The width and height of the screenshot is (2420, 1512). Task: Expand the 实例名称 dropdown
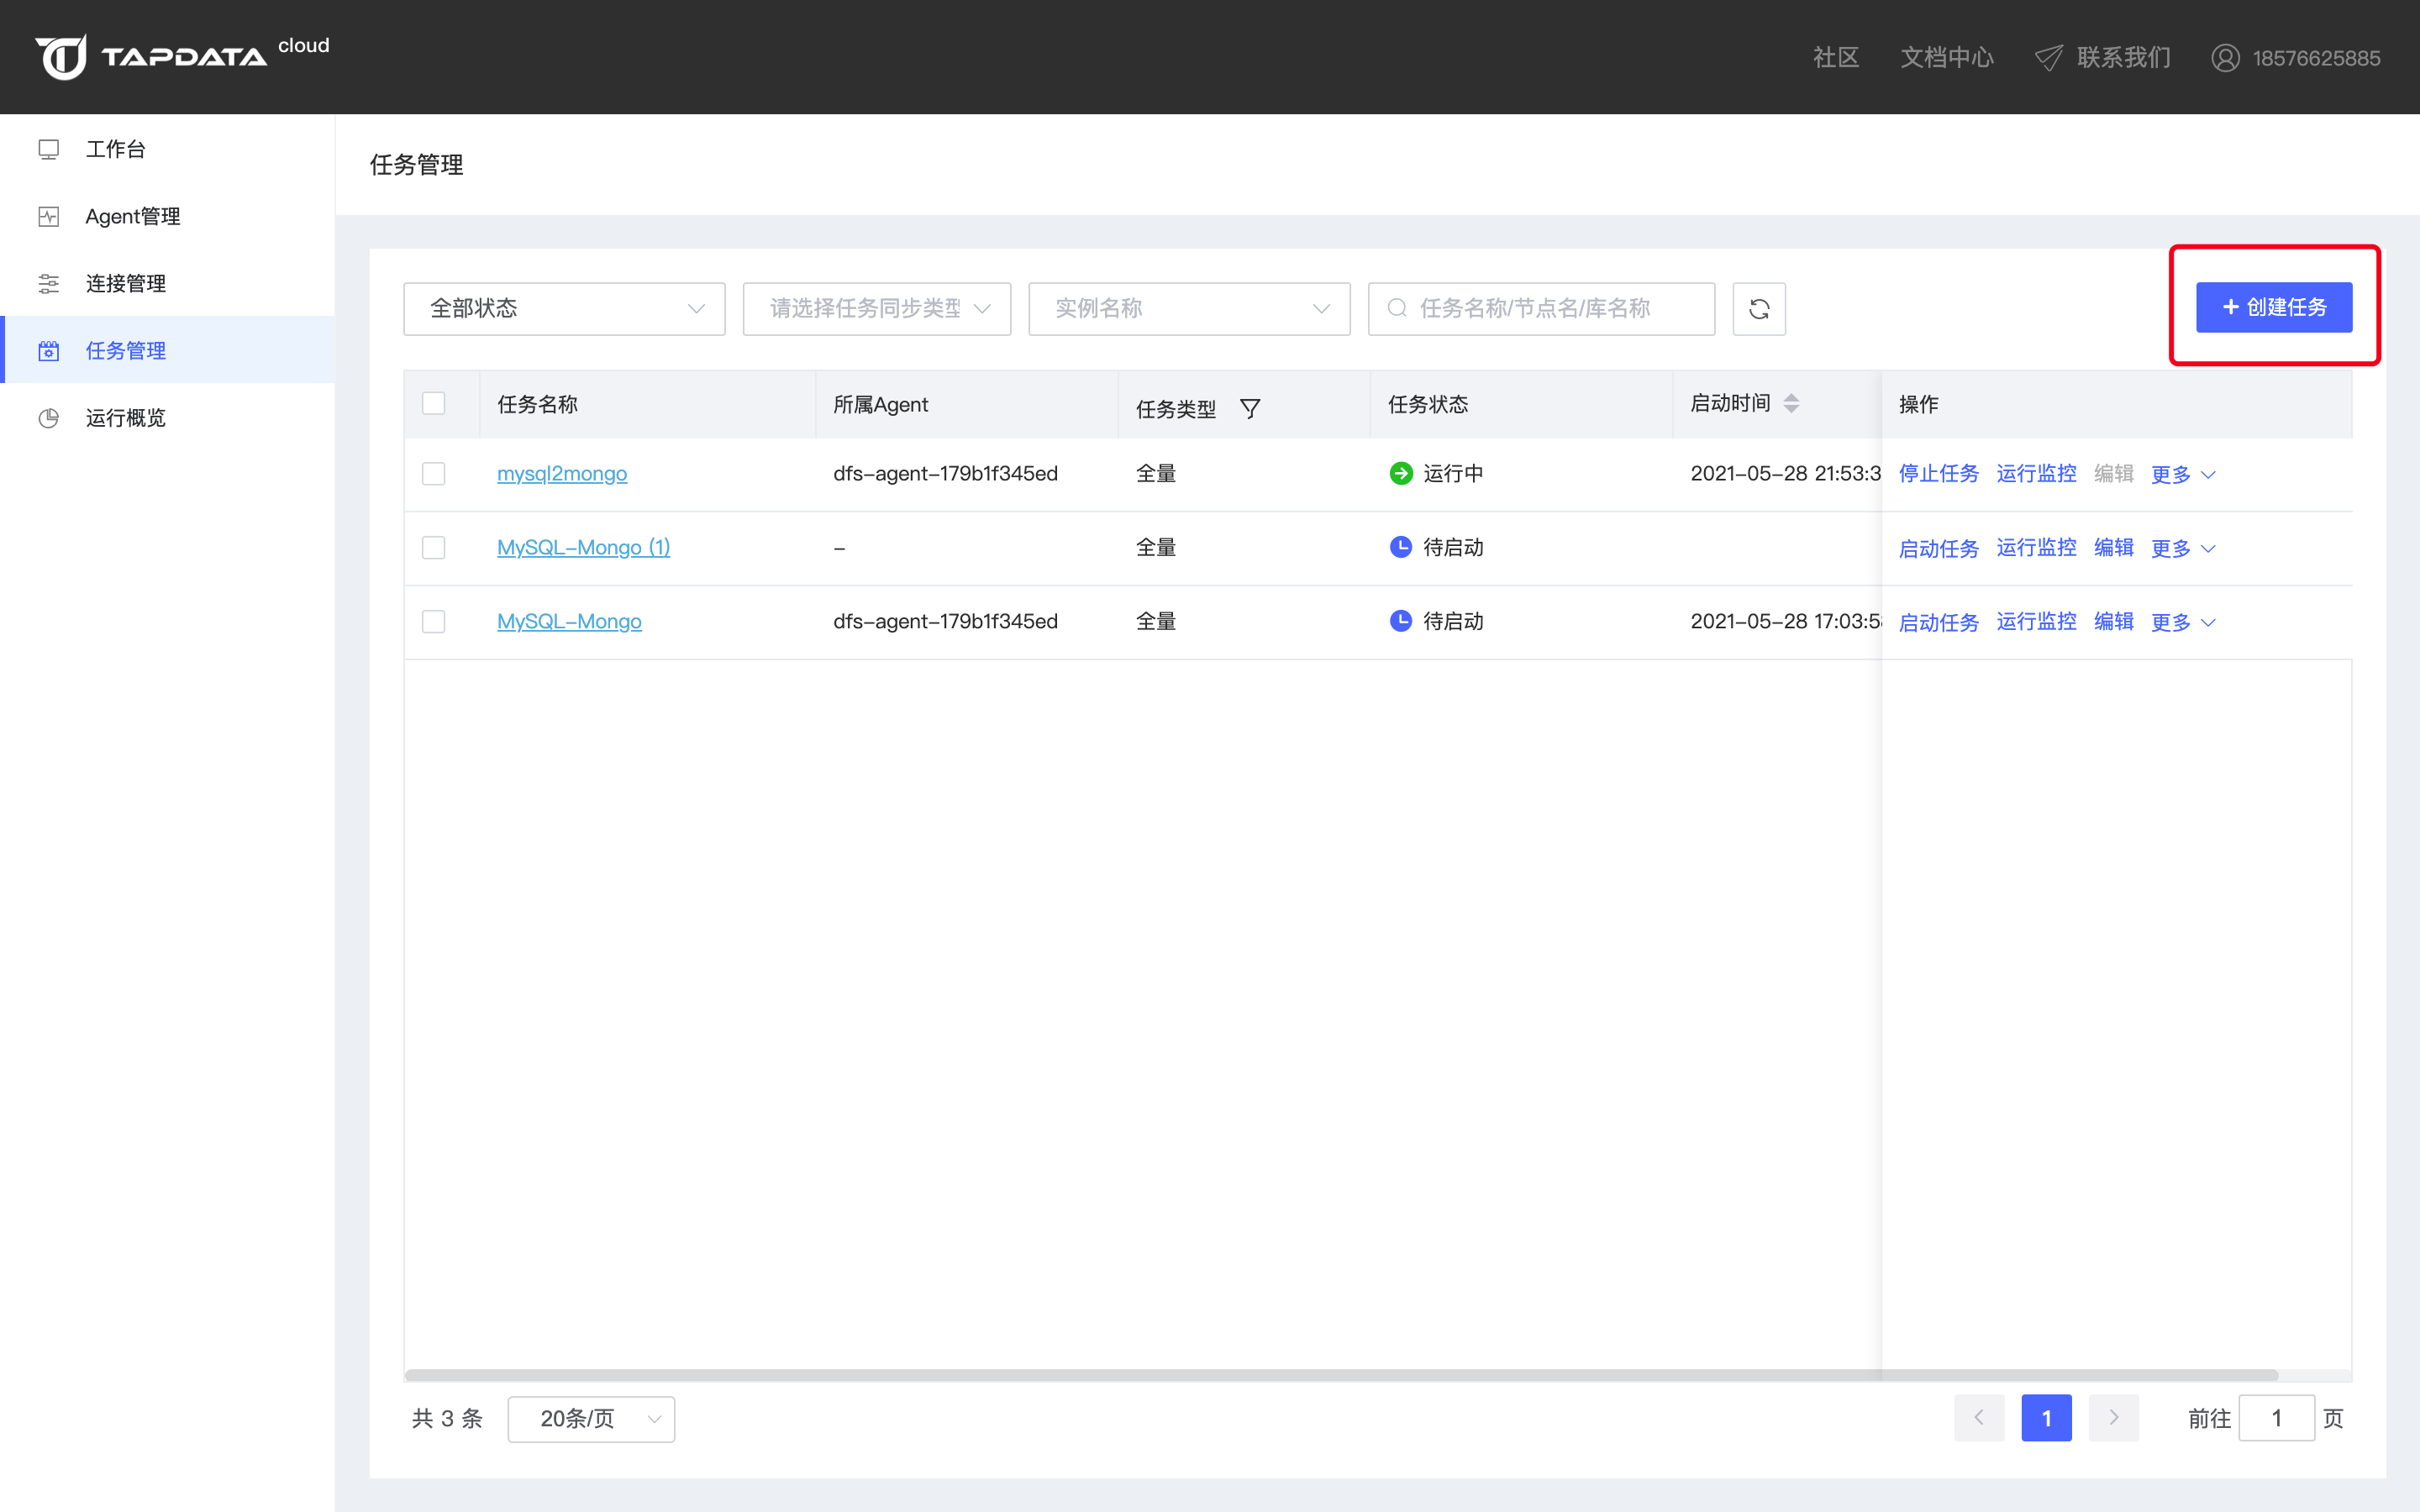click(1188, 309)
